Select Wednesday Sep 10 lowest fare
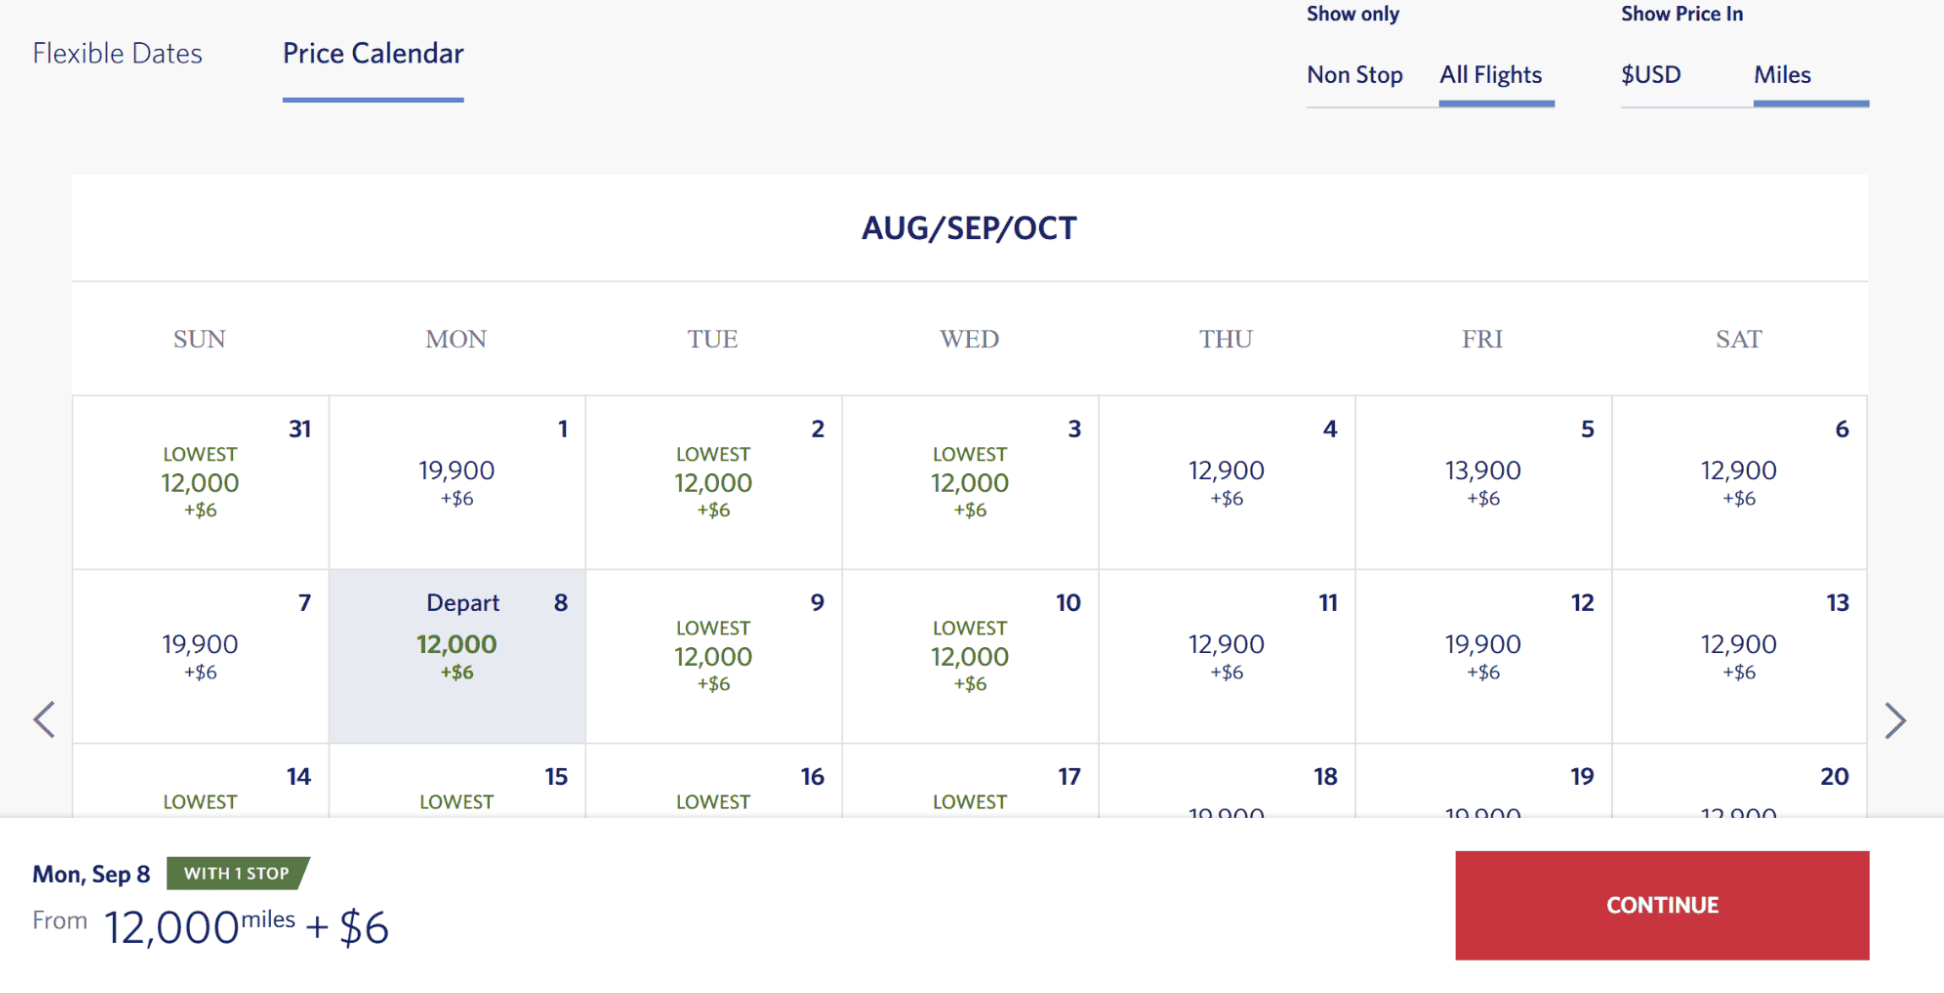Image resolution: width=1944 pixels, height=993 pixels. click(970, 655)
